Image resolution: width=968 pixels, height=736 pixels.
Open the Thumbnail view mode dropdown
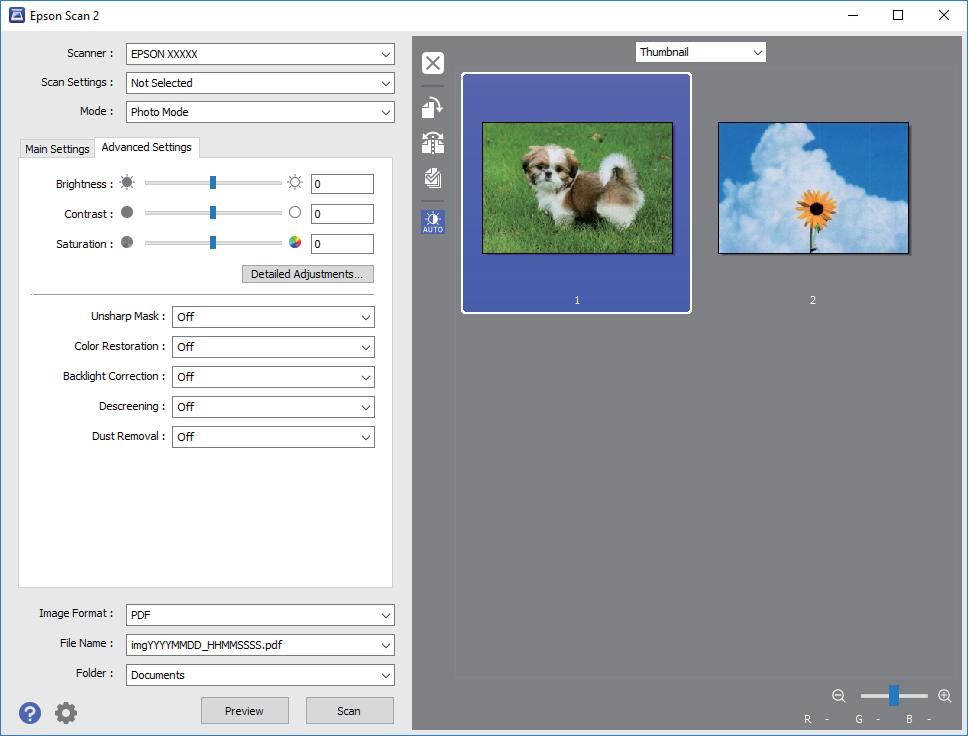[x=701, y=52]
